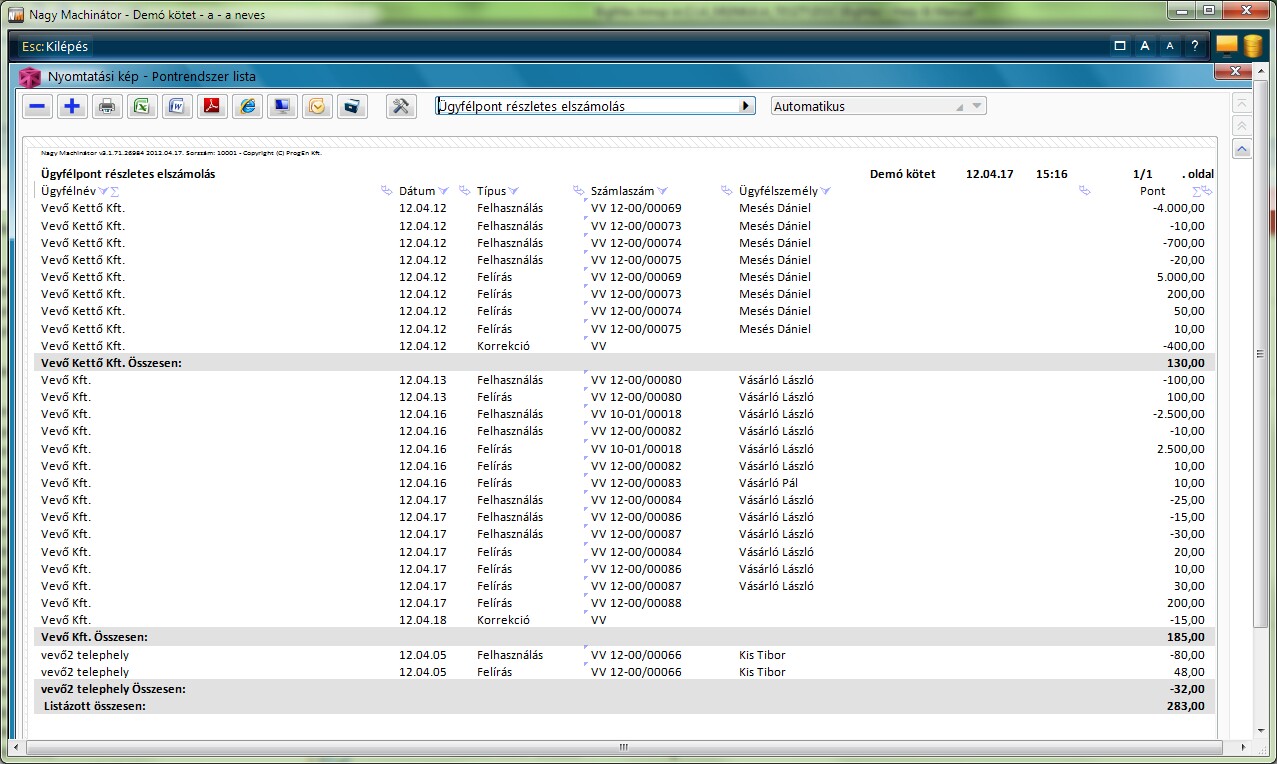Open report settings with the tools icon
Viewport: 1277px width, 764px height.
pos(401,106)
